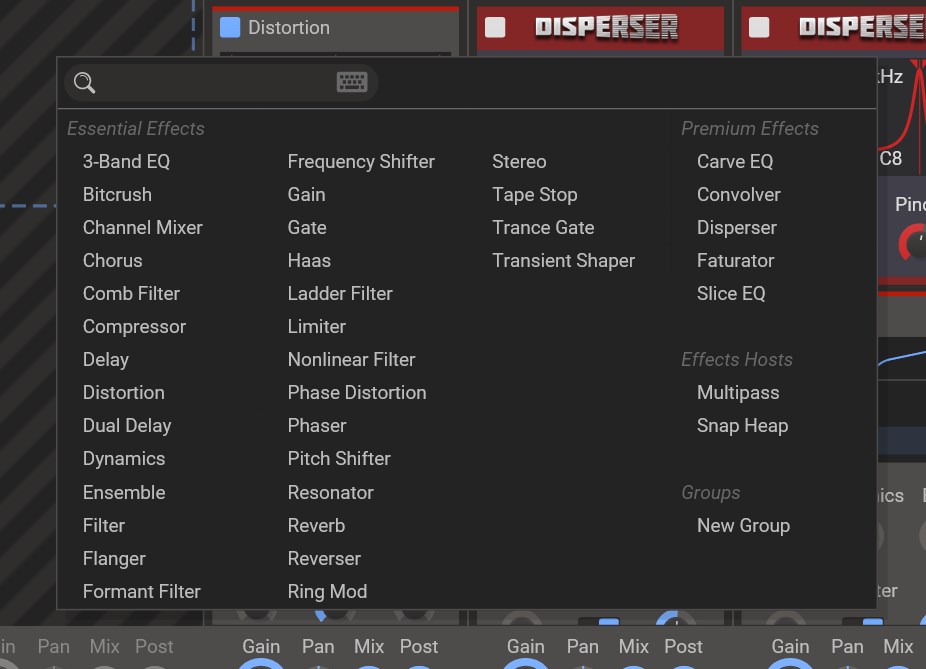Click the keyboard icon in search bar
This screenshot has width=926, height=669.
click(x=352, y=83)
